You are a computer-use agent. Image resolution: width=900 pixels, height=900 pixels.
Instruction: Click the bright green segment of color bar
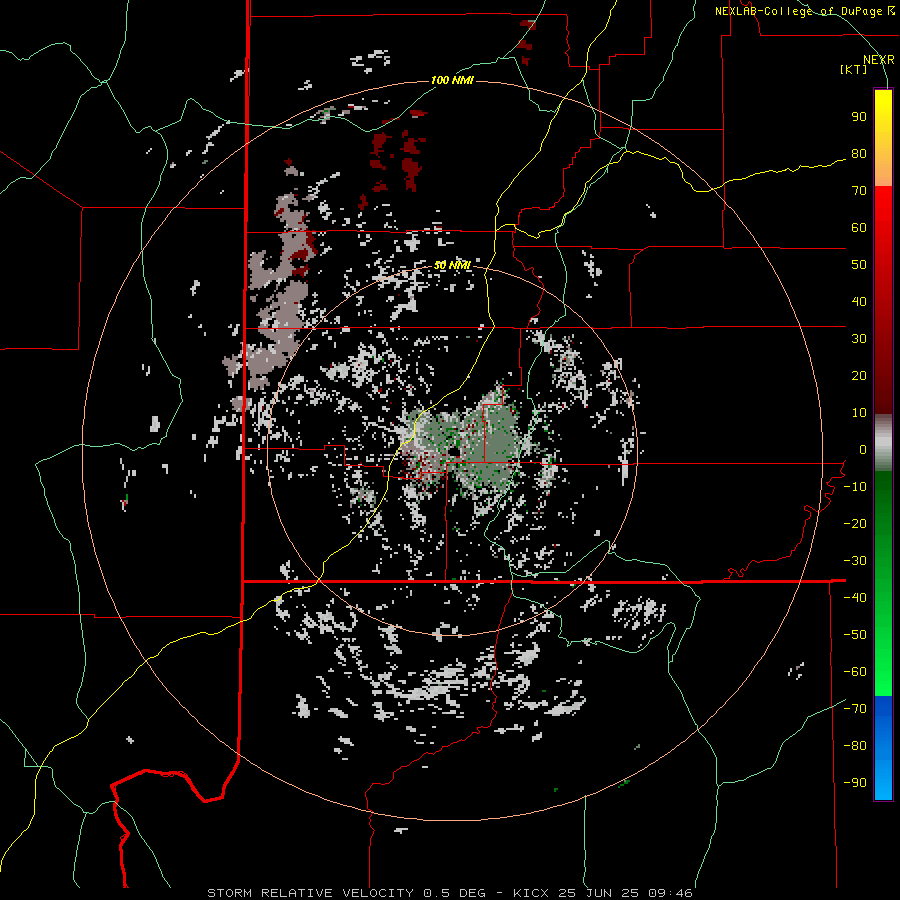(x=883, y=584)
